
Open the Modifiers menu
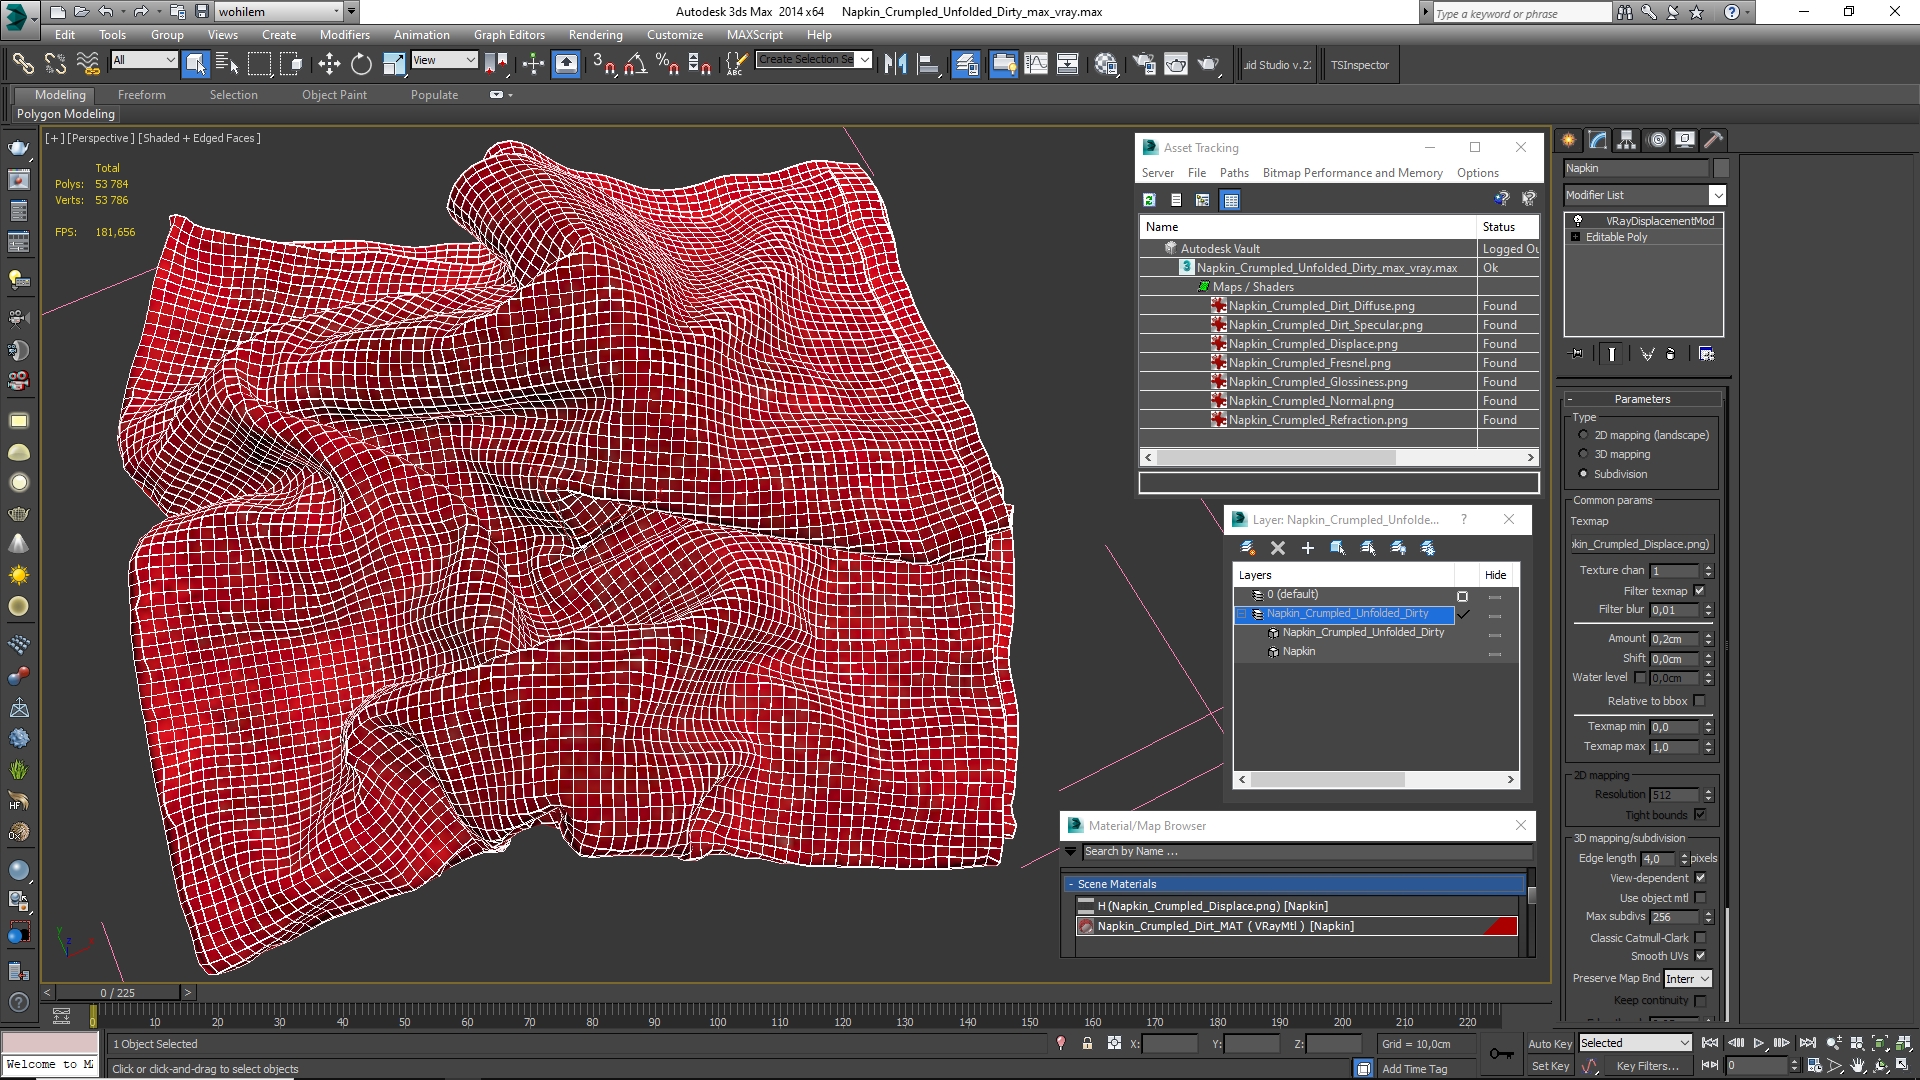point(344,34)
